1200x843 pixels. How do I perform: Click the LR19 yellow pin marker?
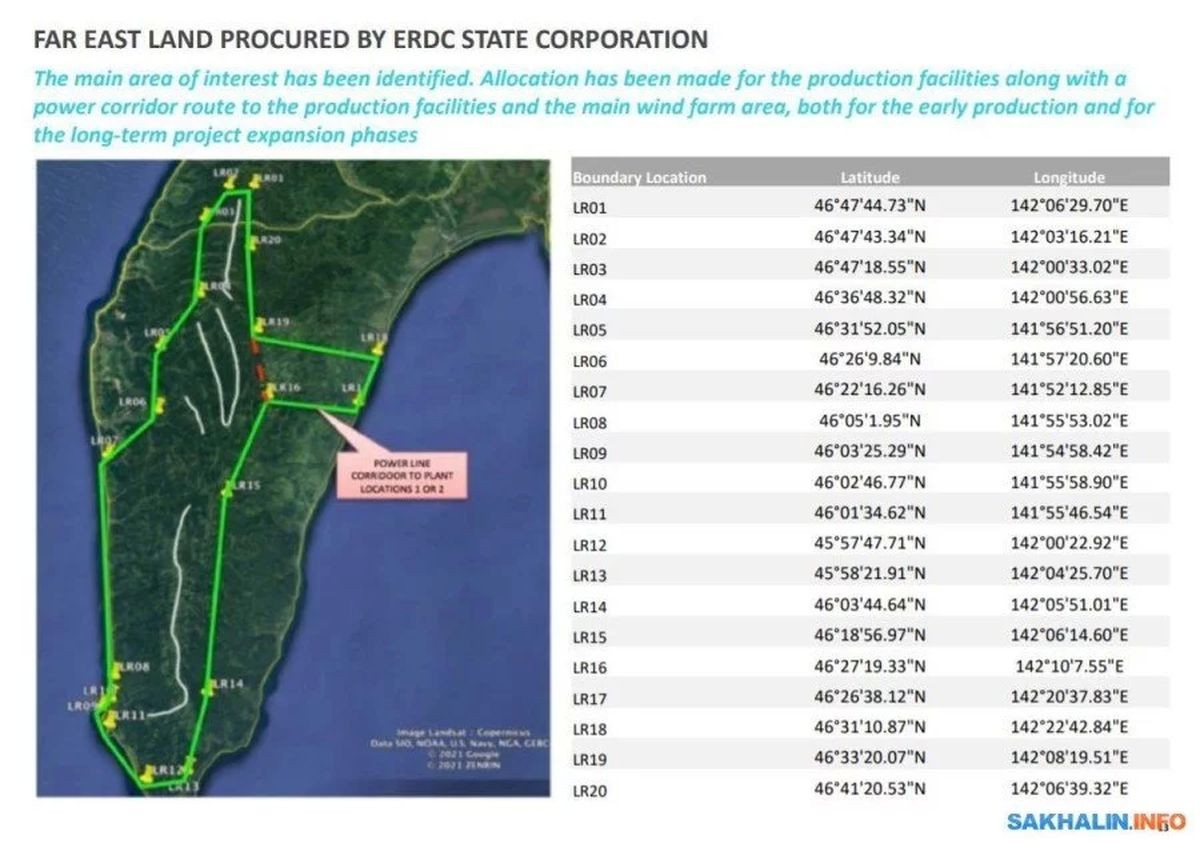[260, 324]
